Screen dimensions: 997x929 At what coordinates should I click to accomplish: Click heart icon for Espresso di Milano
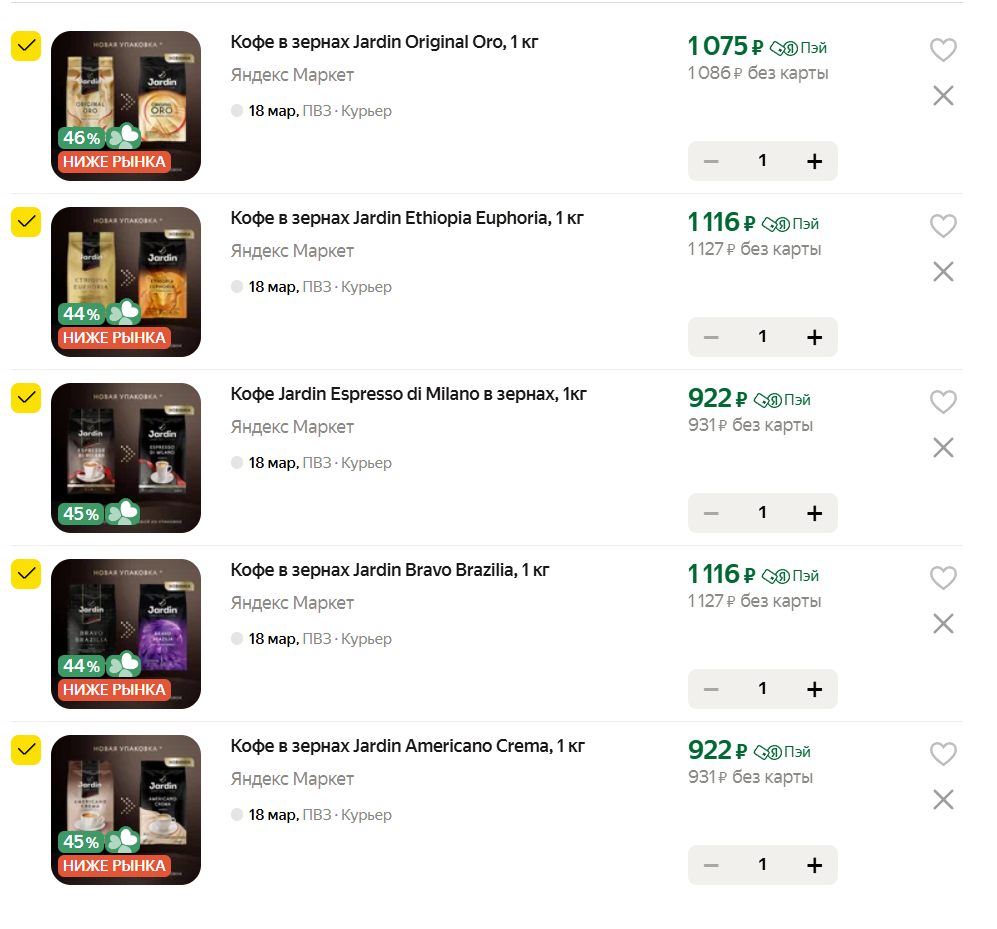pyautogui.click(x=943, y=402)
